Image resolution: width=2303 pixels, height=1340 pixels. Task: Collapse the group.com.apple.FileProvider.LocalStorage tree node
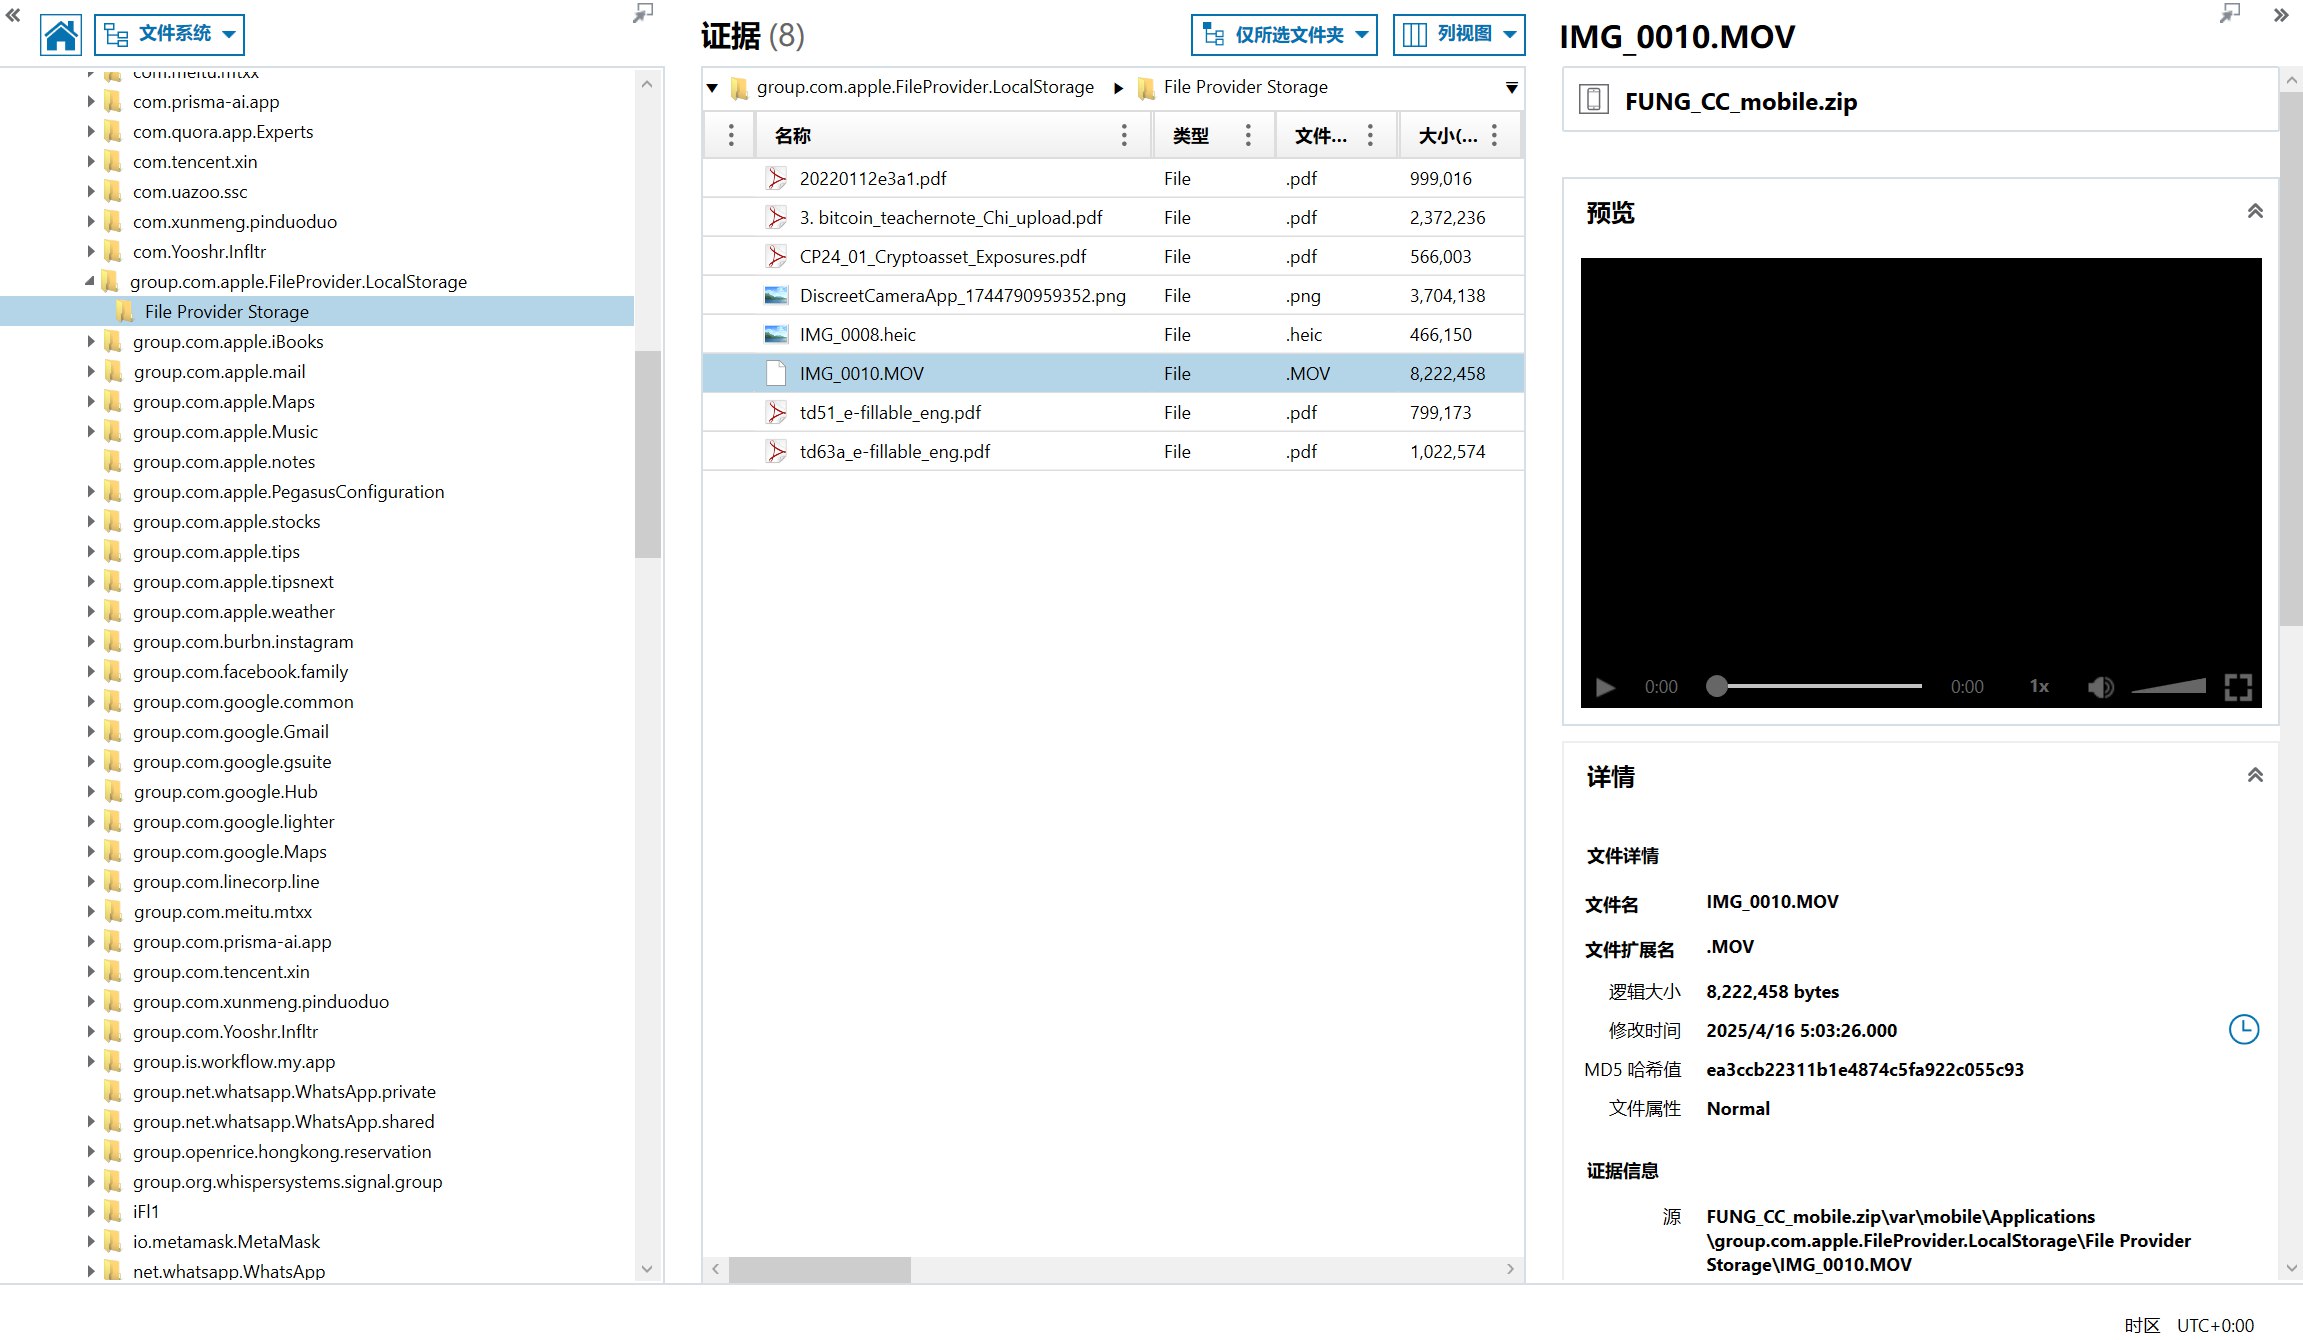point(90,282)
